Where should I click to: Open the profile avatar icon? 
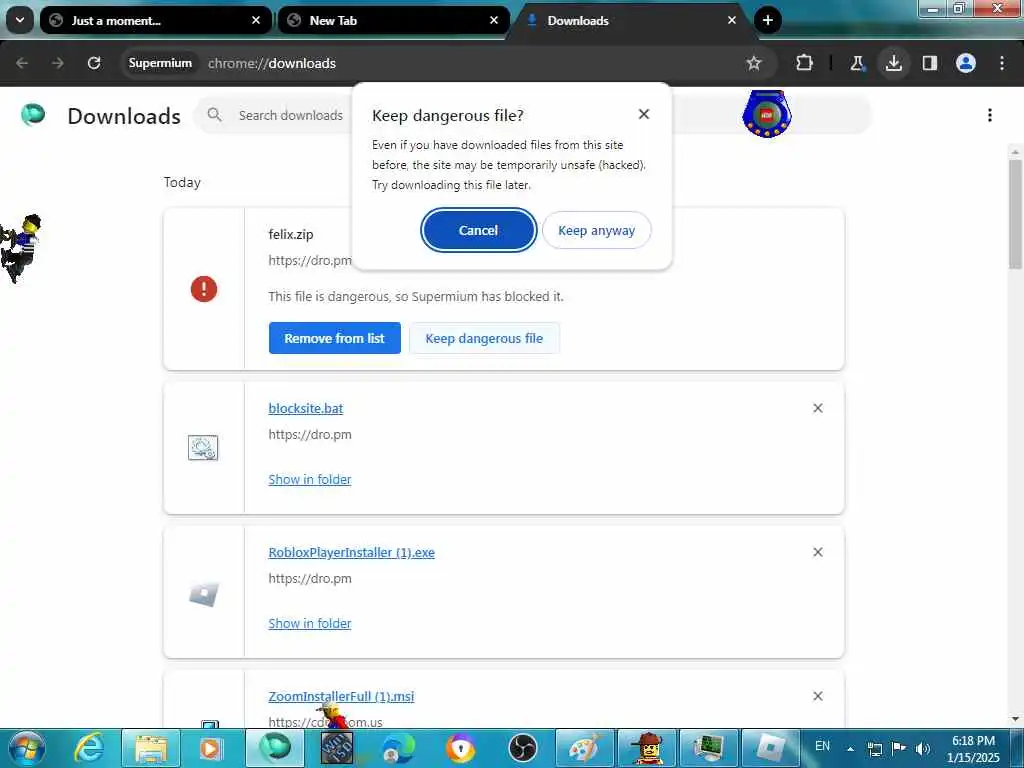[966, 63]
